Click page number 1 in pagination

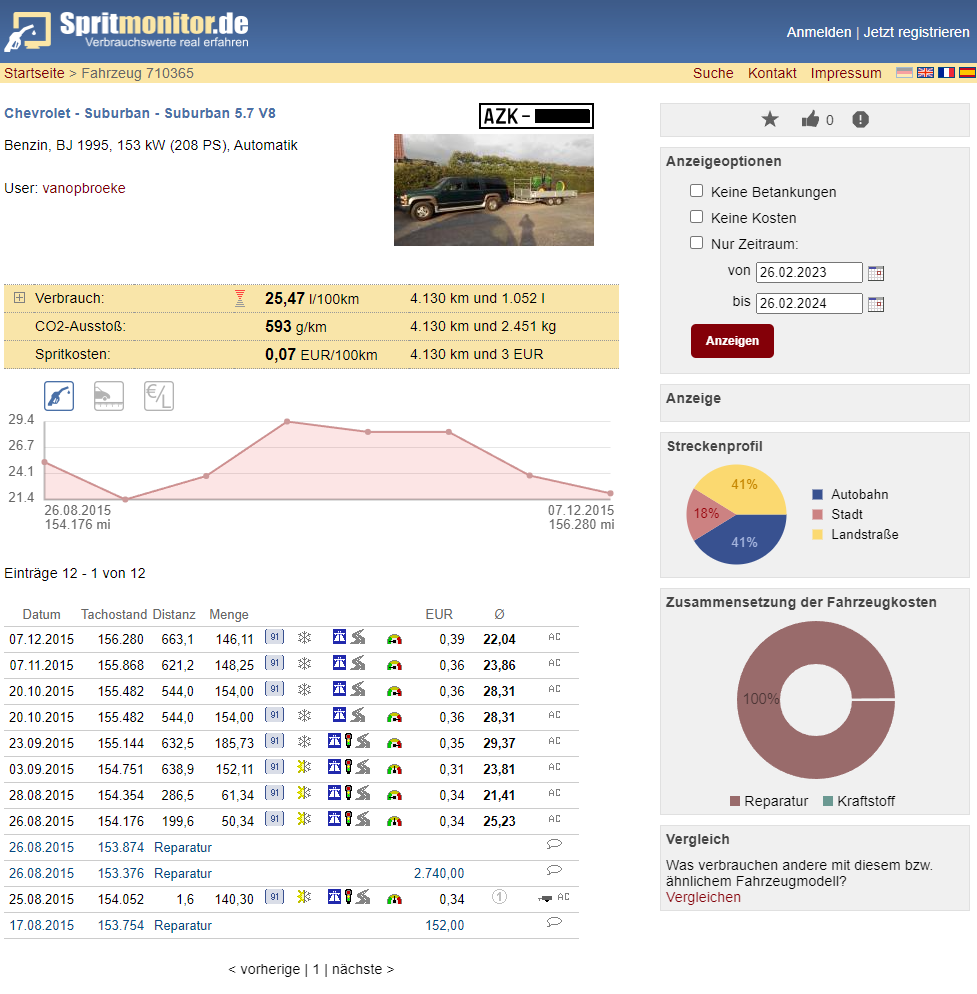(316, 969)
